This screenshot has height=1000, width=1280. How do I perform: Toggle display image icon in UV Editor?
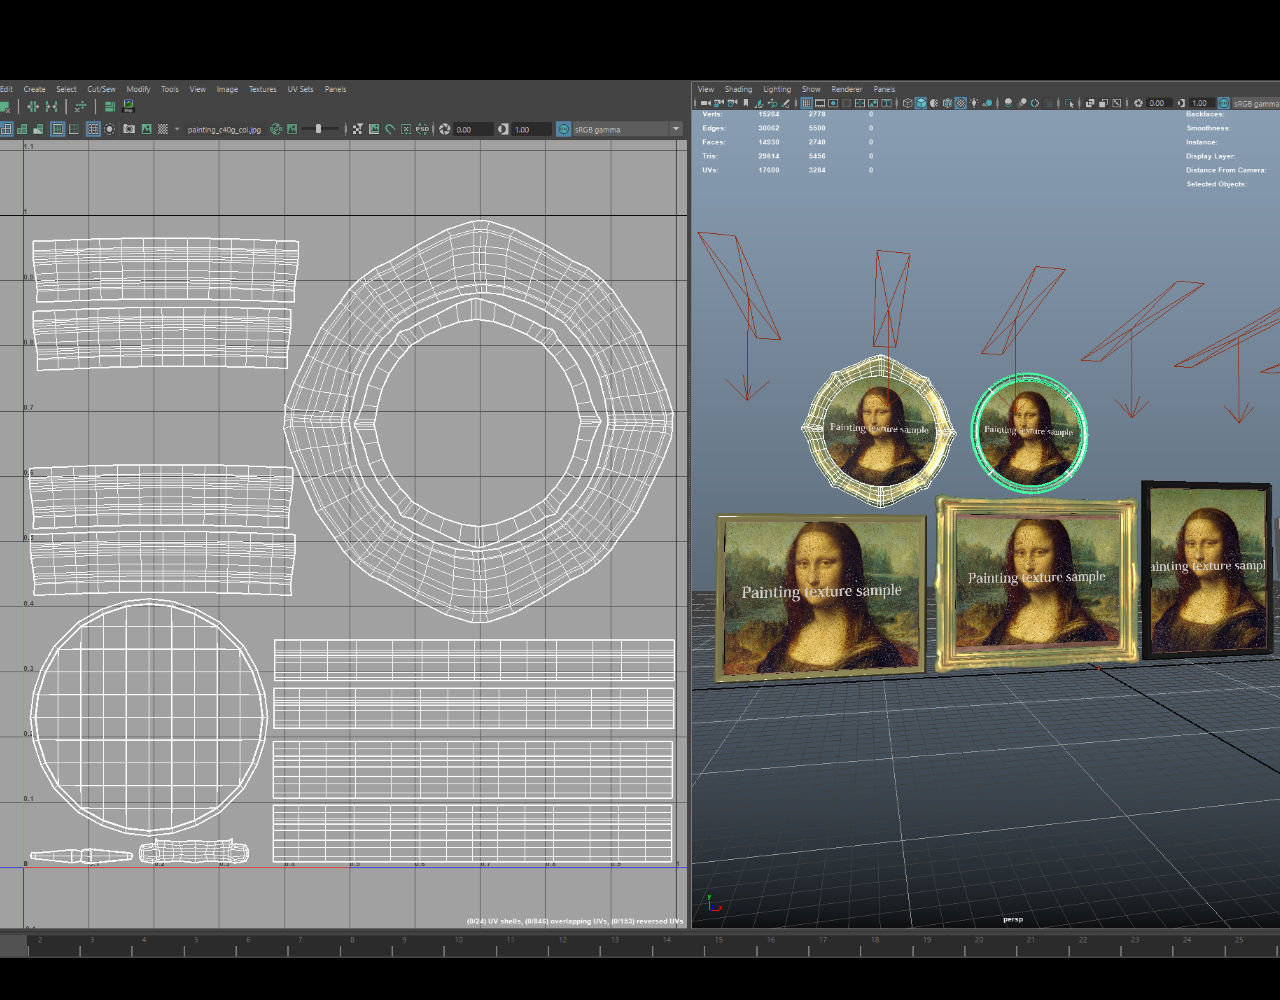point(146,129)
